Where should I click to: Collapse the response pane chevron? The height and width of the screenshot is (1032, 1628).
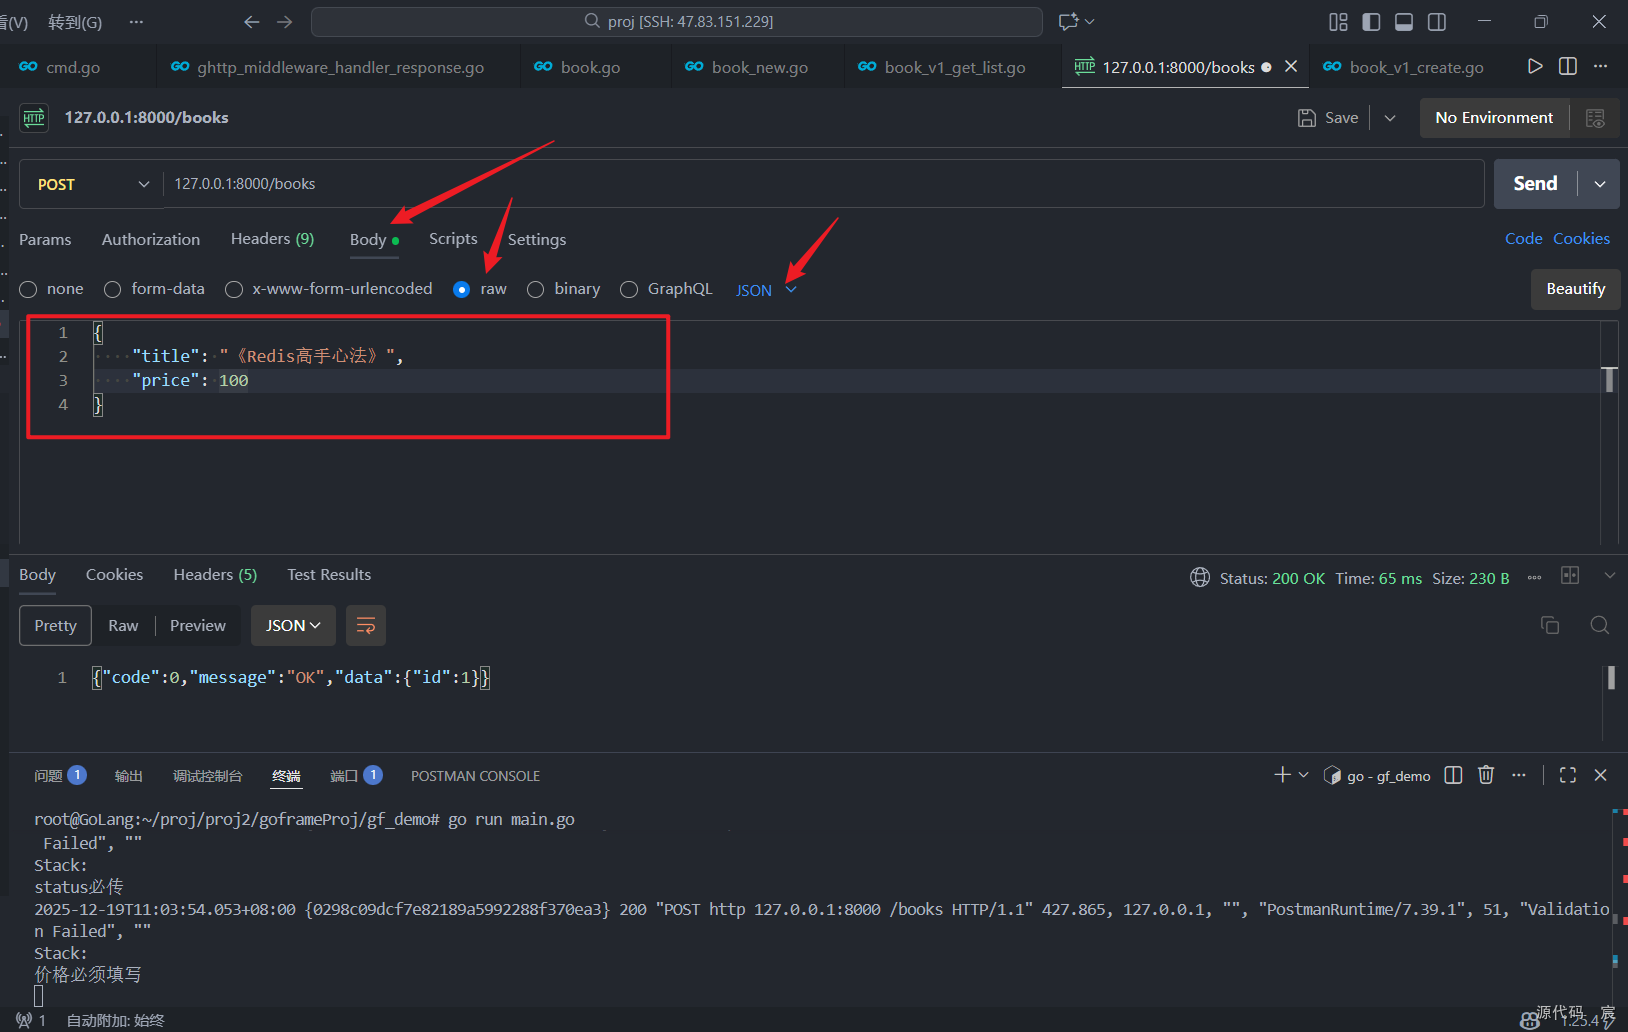point(1610,575)
